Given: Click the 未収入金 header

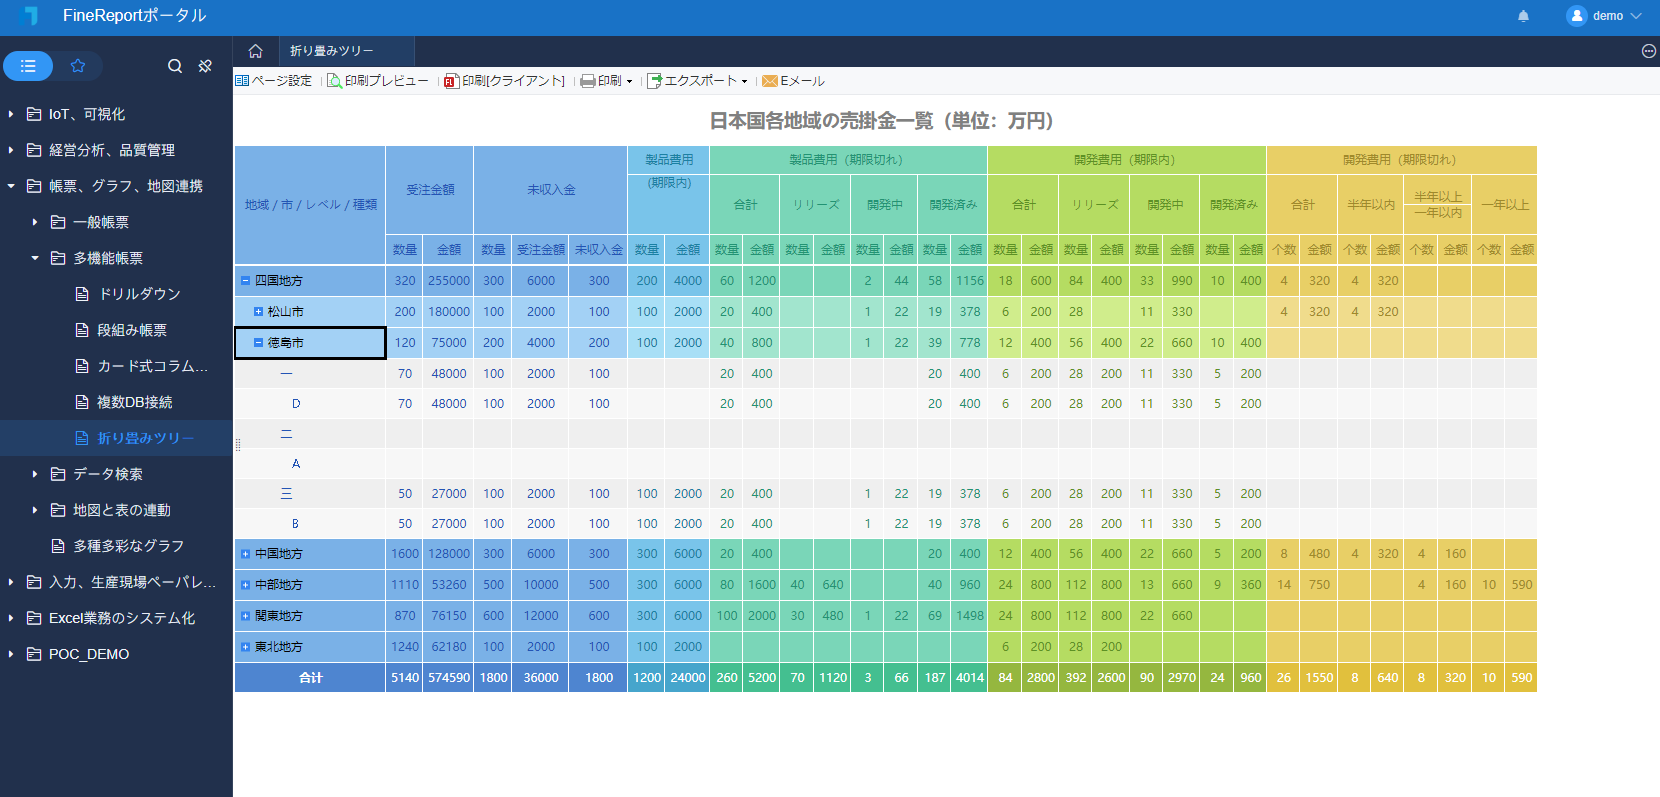Looking at the screenshot, I should [x=551, y=190].
